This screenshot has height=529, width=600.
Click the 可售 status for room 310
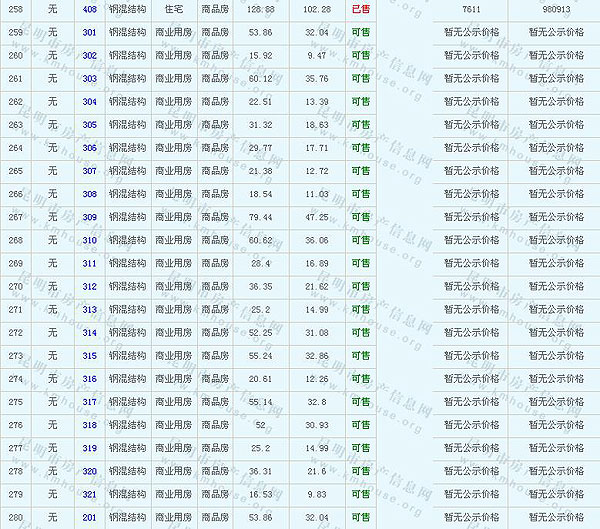coord(360,241)
